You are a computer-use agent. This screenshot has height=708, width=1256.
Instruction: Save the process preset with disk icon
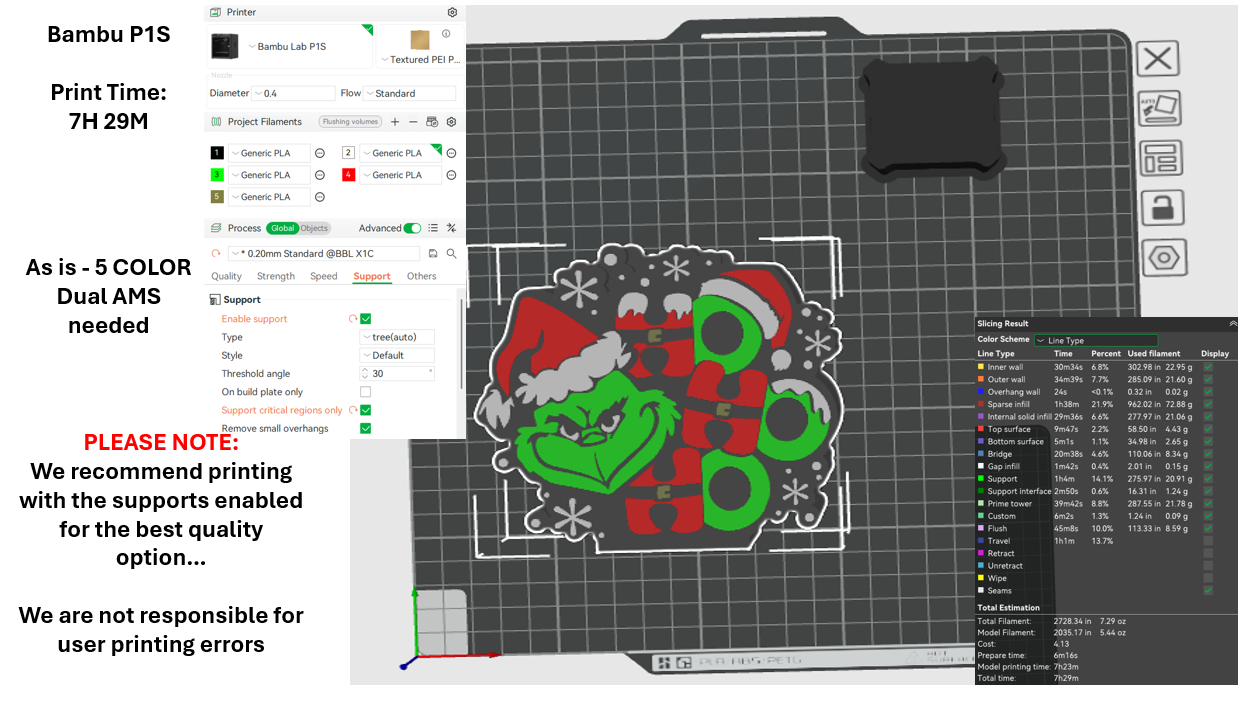point(433,254)
